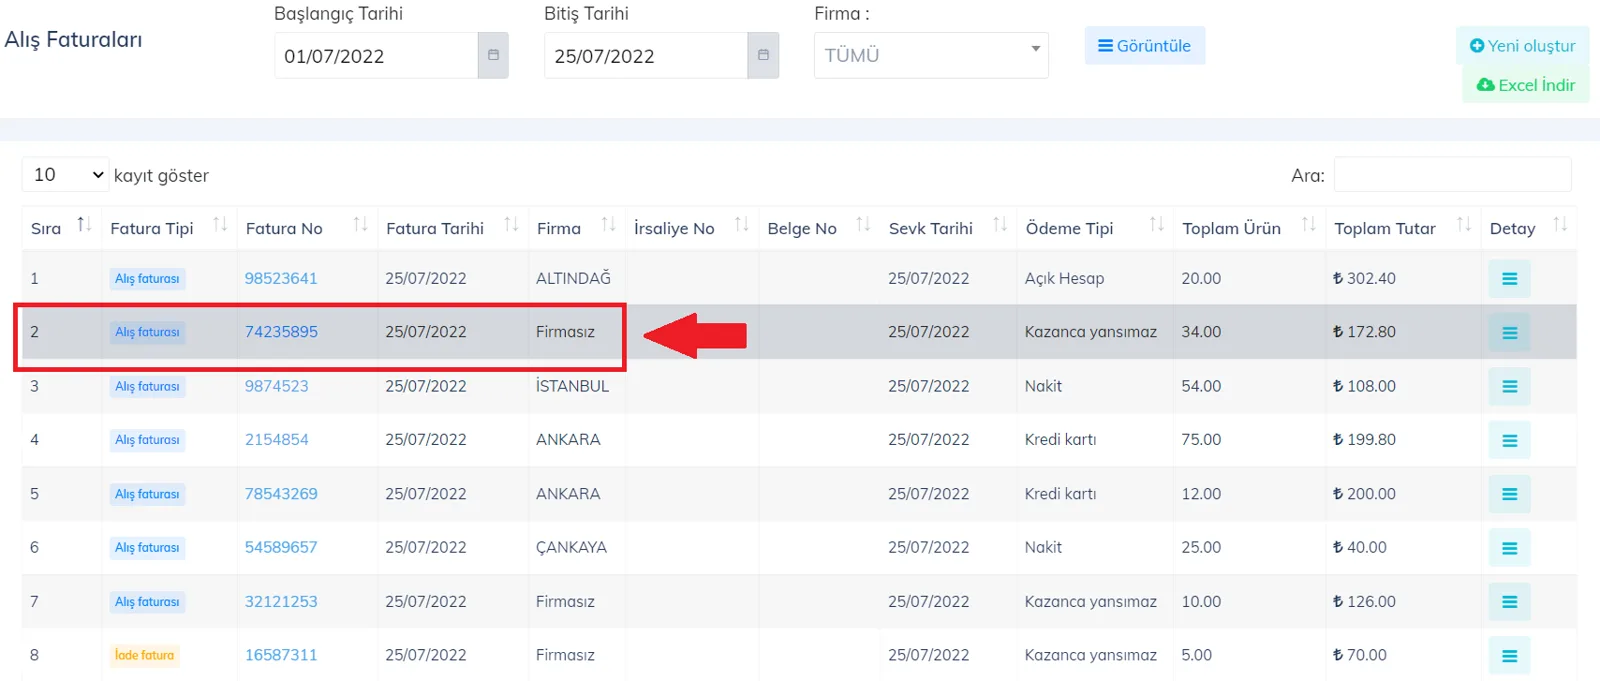Click the ₺ 302.40 total amount
1600x681 pixels.
pos(1364,279)
